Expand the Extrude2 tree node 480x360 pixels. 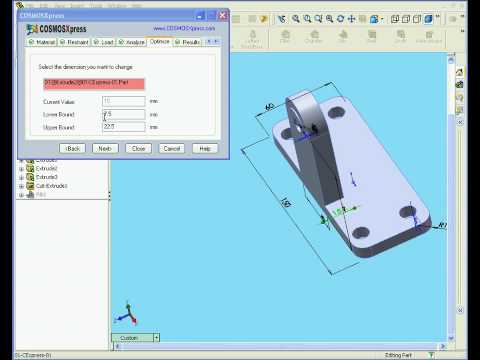(21, 169)
